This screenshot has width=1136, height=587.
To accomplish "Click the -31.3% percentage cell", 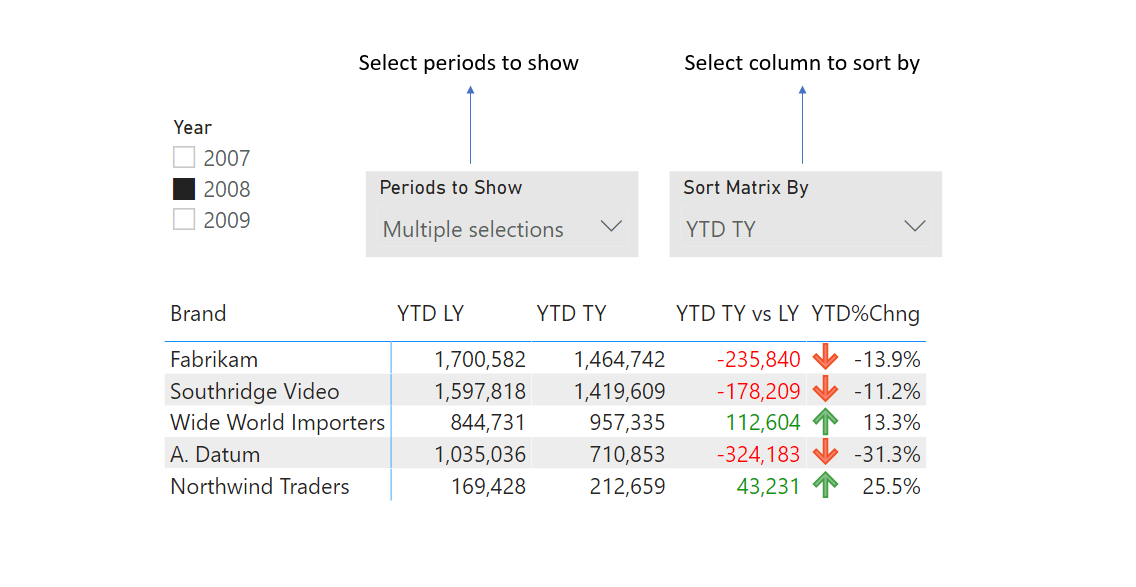I will point(887,454).
